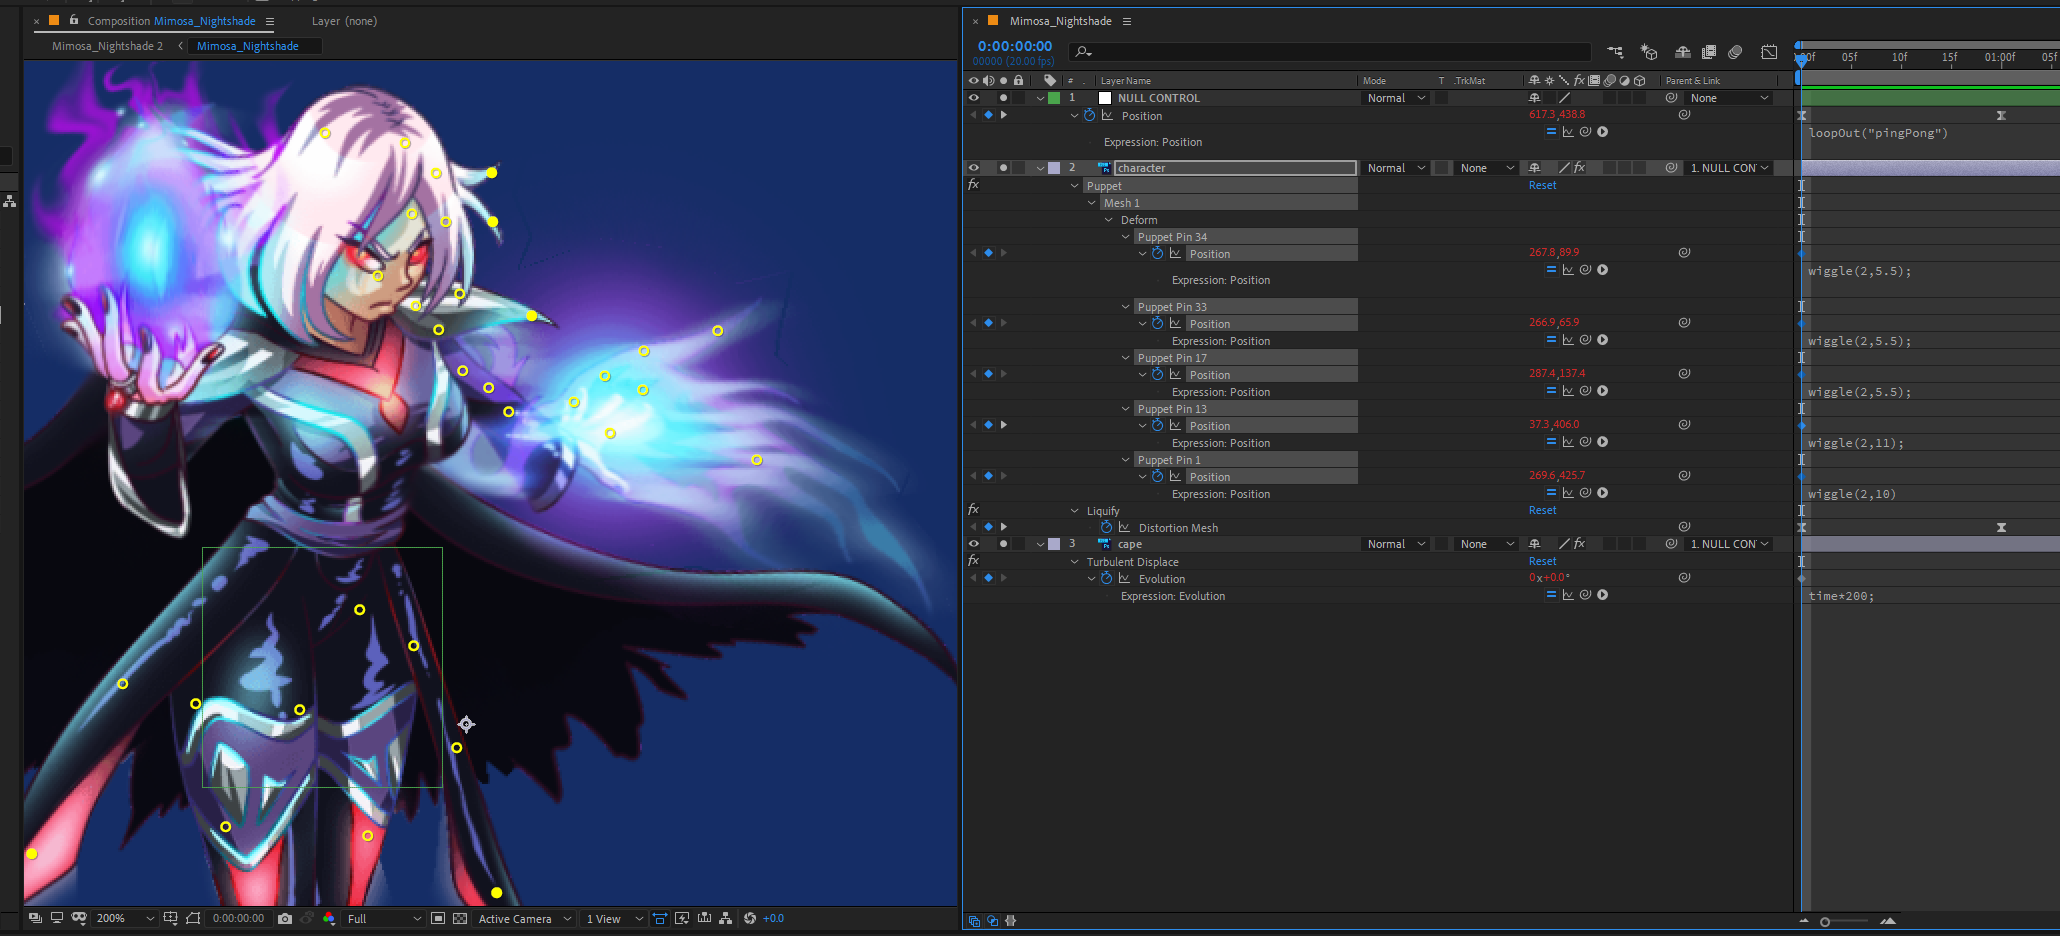Open the Graph Editor in the timeline
The image size is (2060, 936).
pyautogui.click(x=1769, y=52)
